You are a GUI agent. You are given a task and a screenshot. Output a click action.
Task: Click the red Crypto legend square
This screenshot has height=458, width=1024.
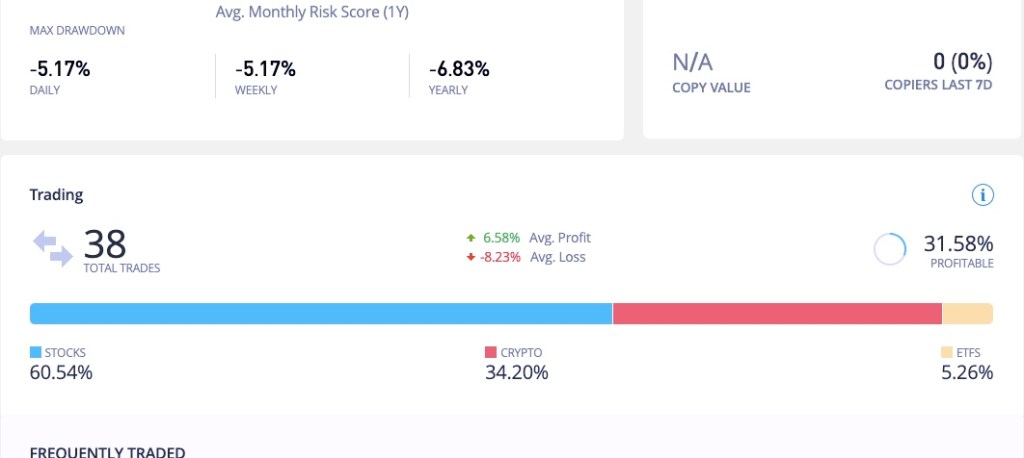490,353
